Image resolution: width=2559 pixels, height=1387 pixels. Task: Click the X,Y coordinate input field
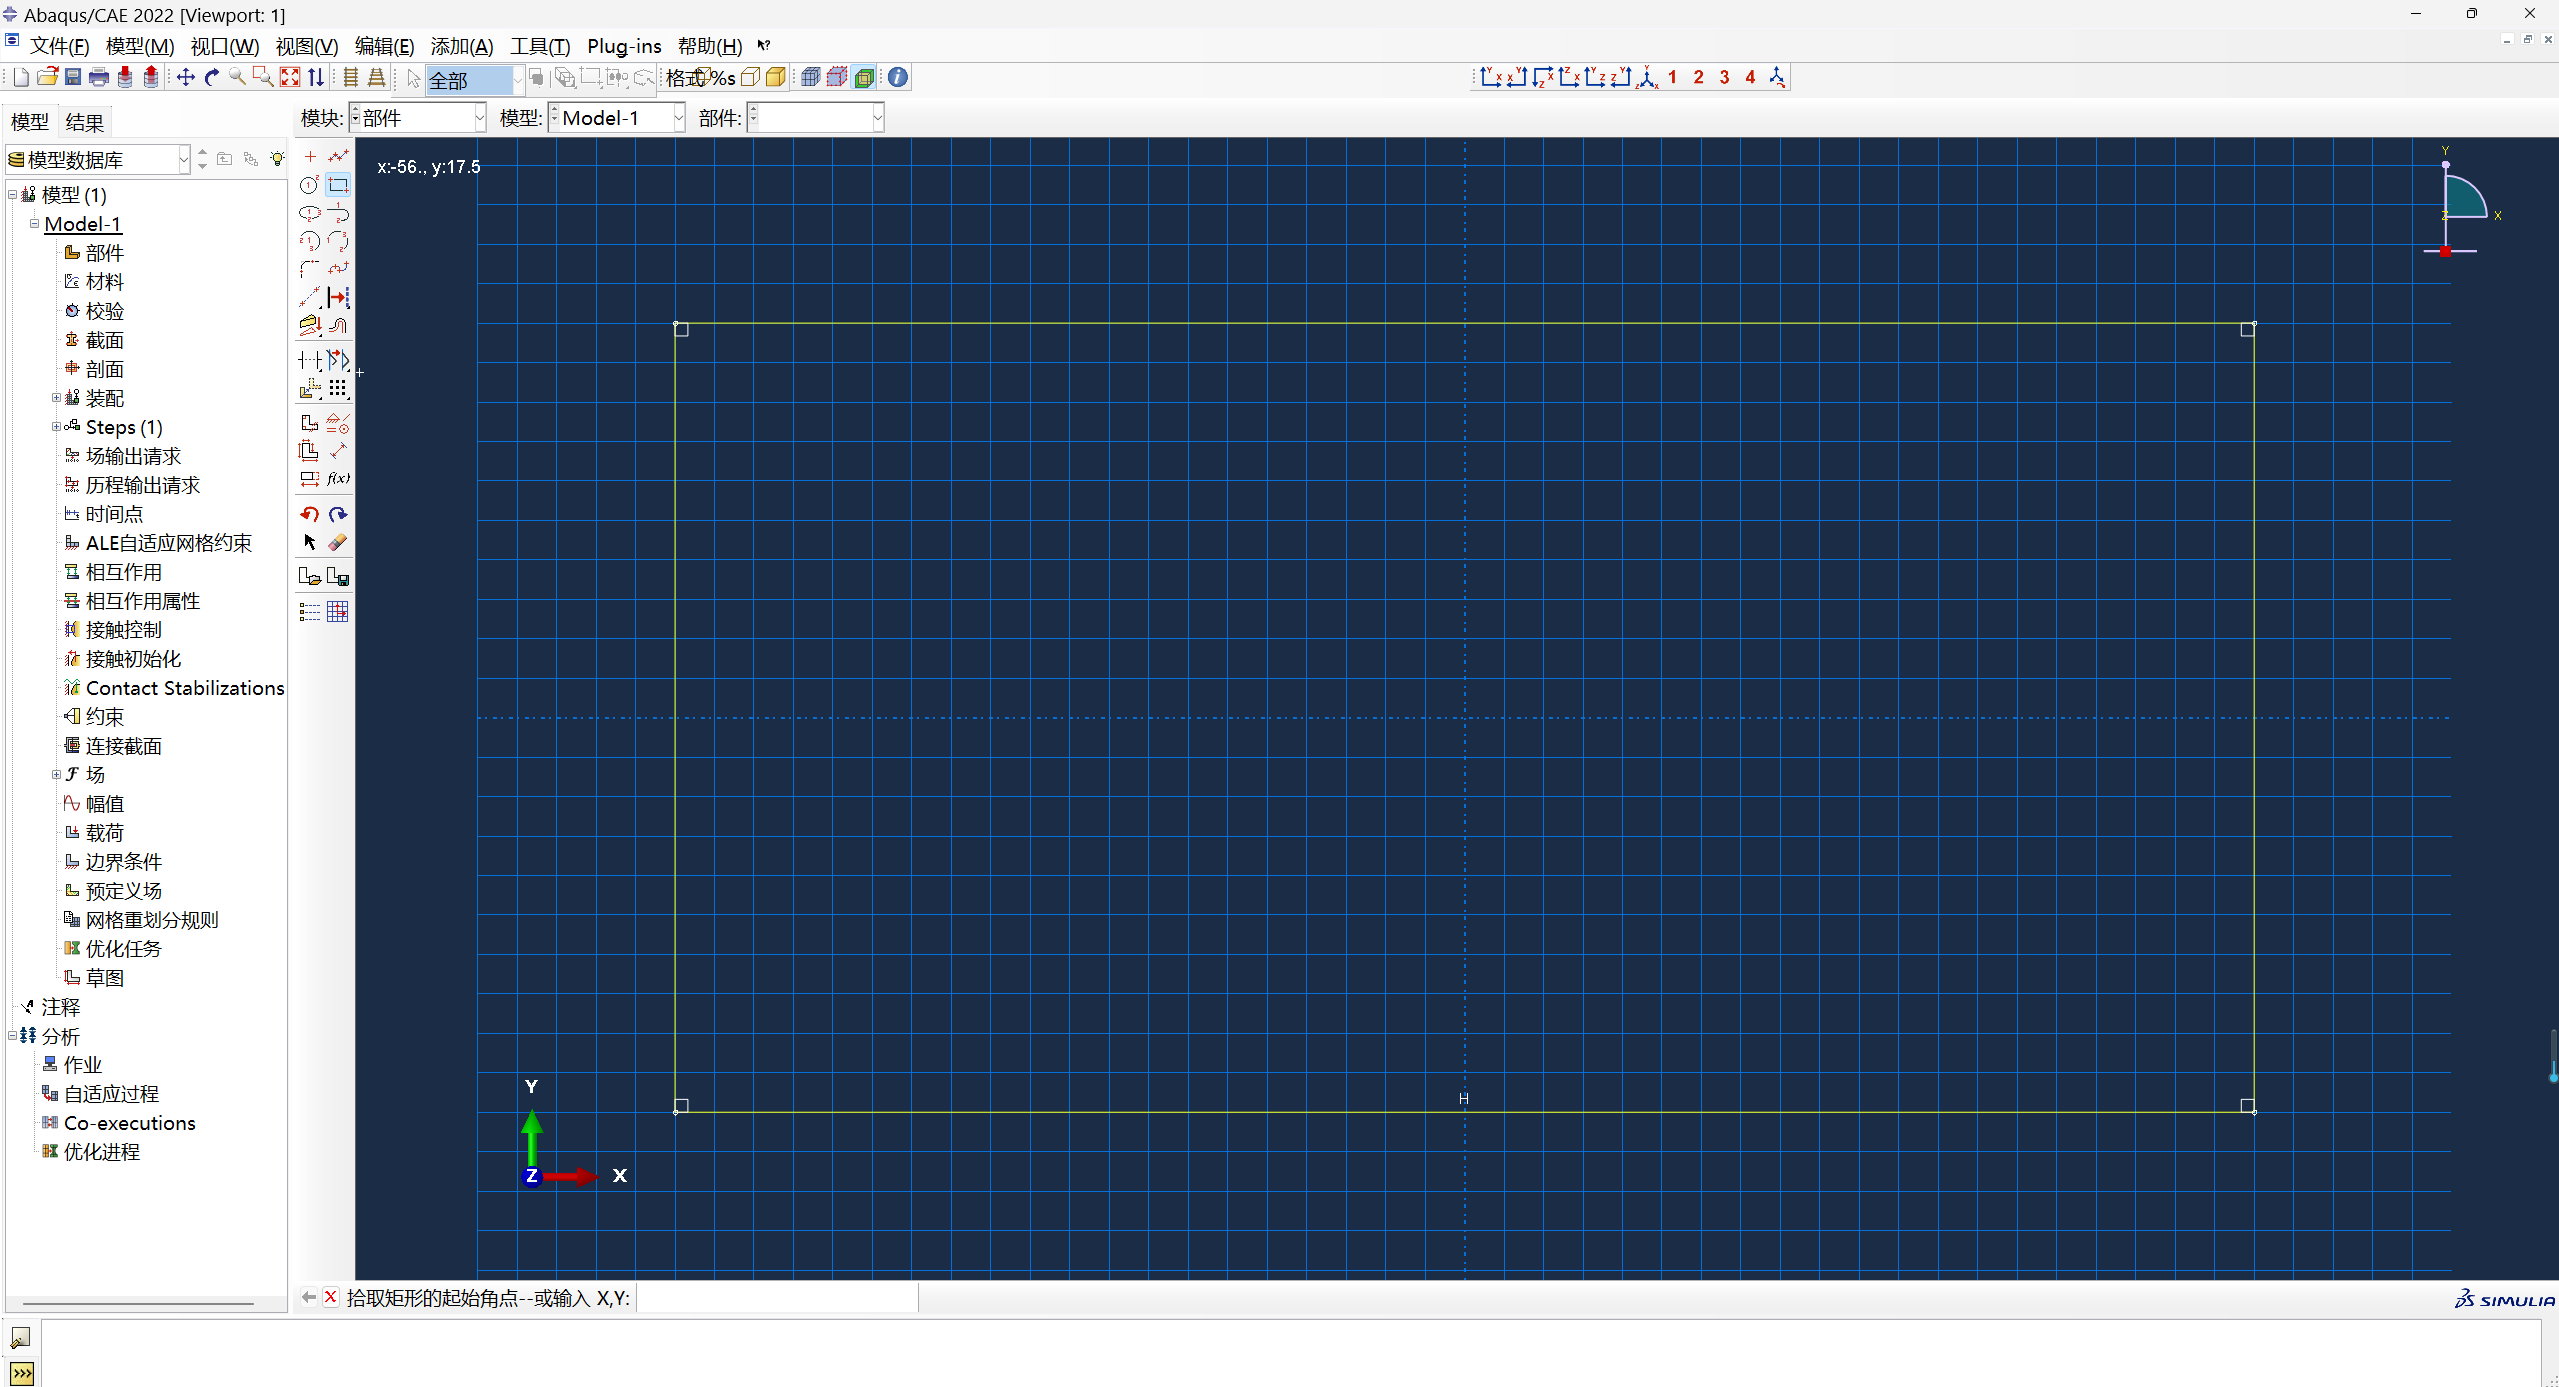coord(777,1298)
